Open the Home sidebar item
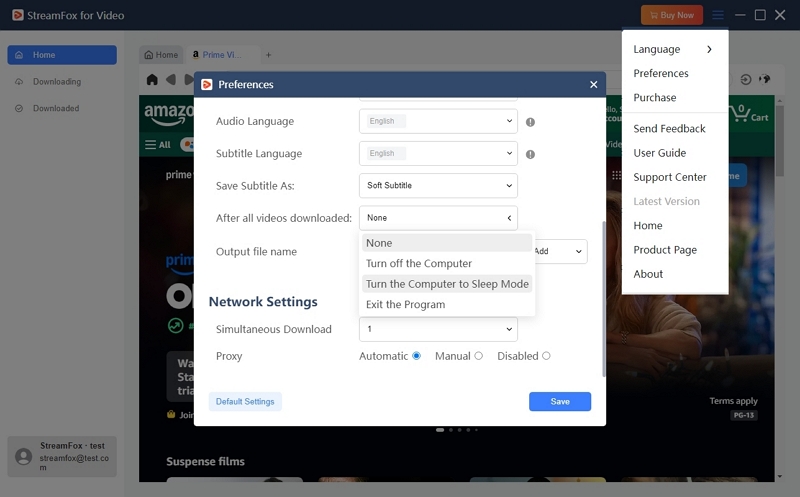The image size is (800, 497). (x=62, y=55)
